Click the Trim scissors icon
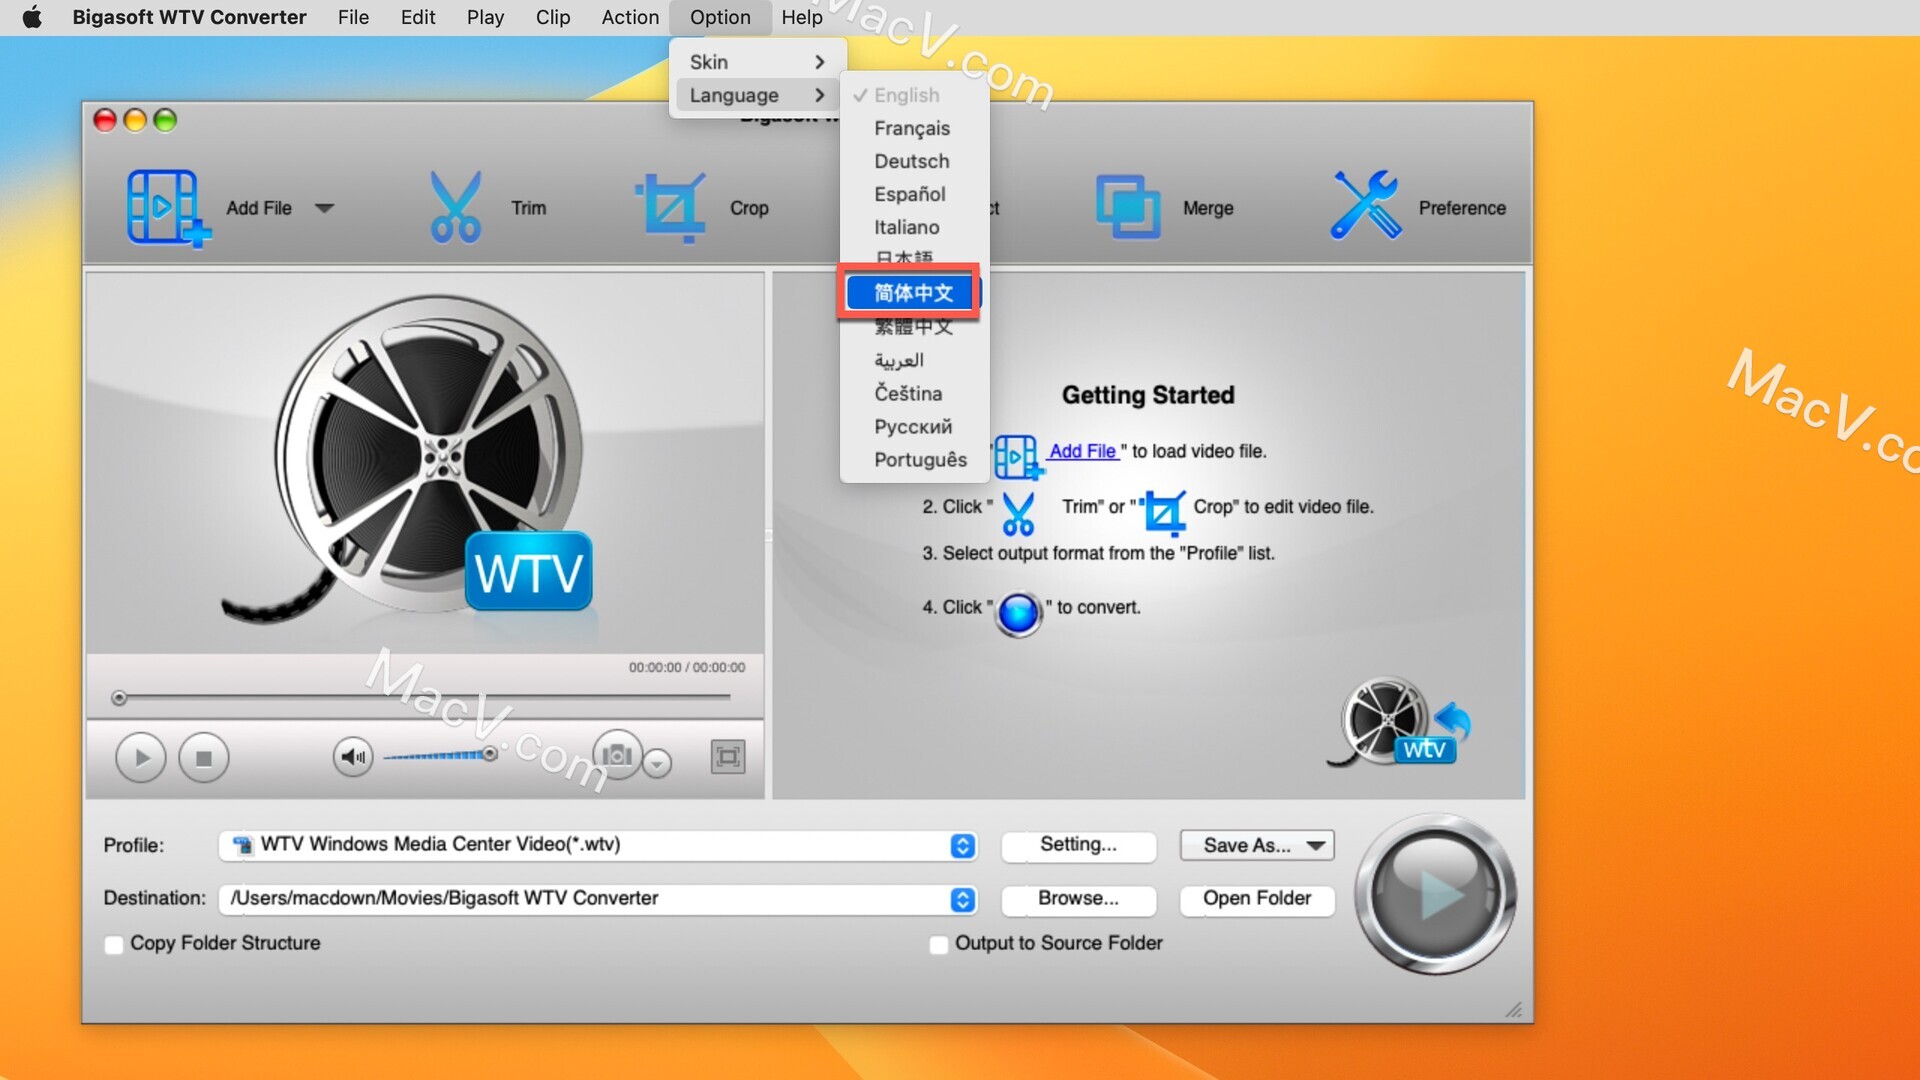 pos(455,207)
